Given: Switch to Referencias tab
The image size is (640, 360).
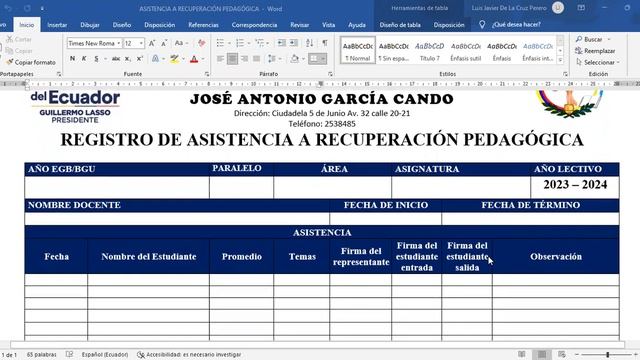Looking at the screenshot, I should [x=203, y=25].
